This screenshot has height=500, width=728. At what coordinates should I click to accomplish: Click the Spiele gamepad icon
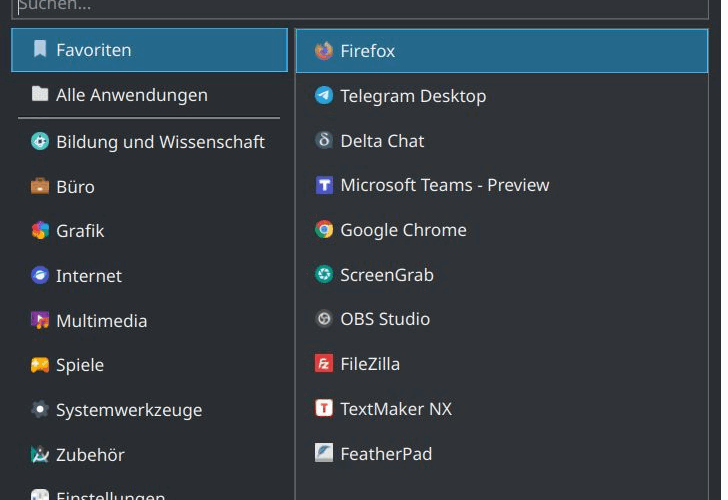coord(40,365)
